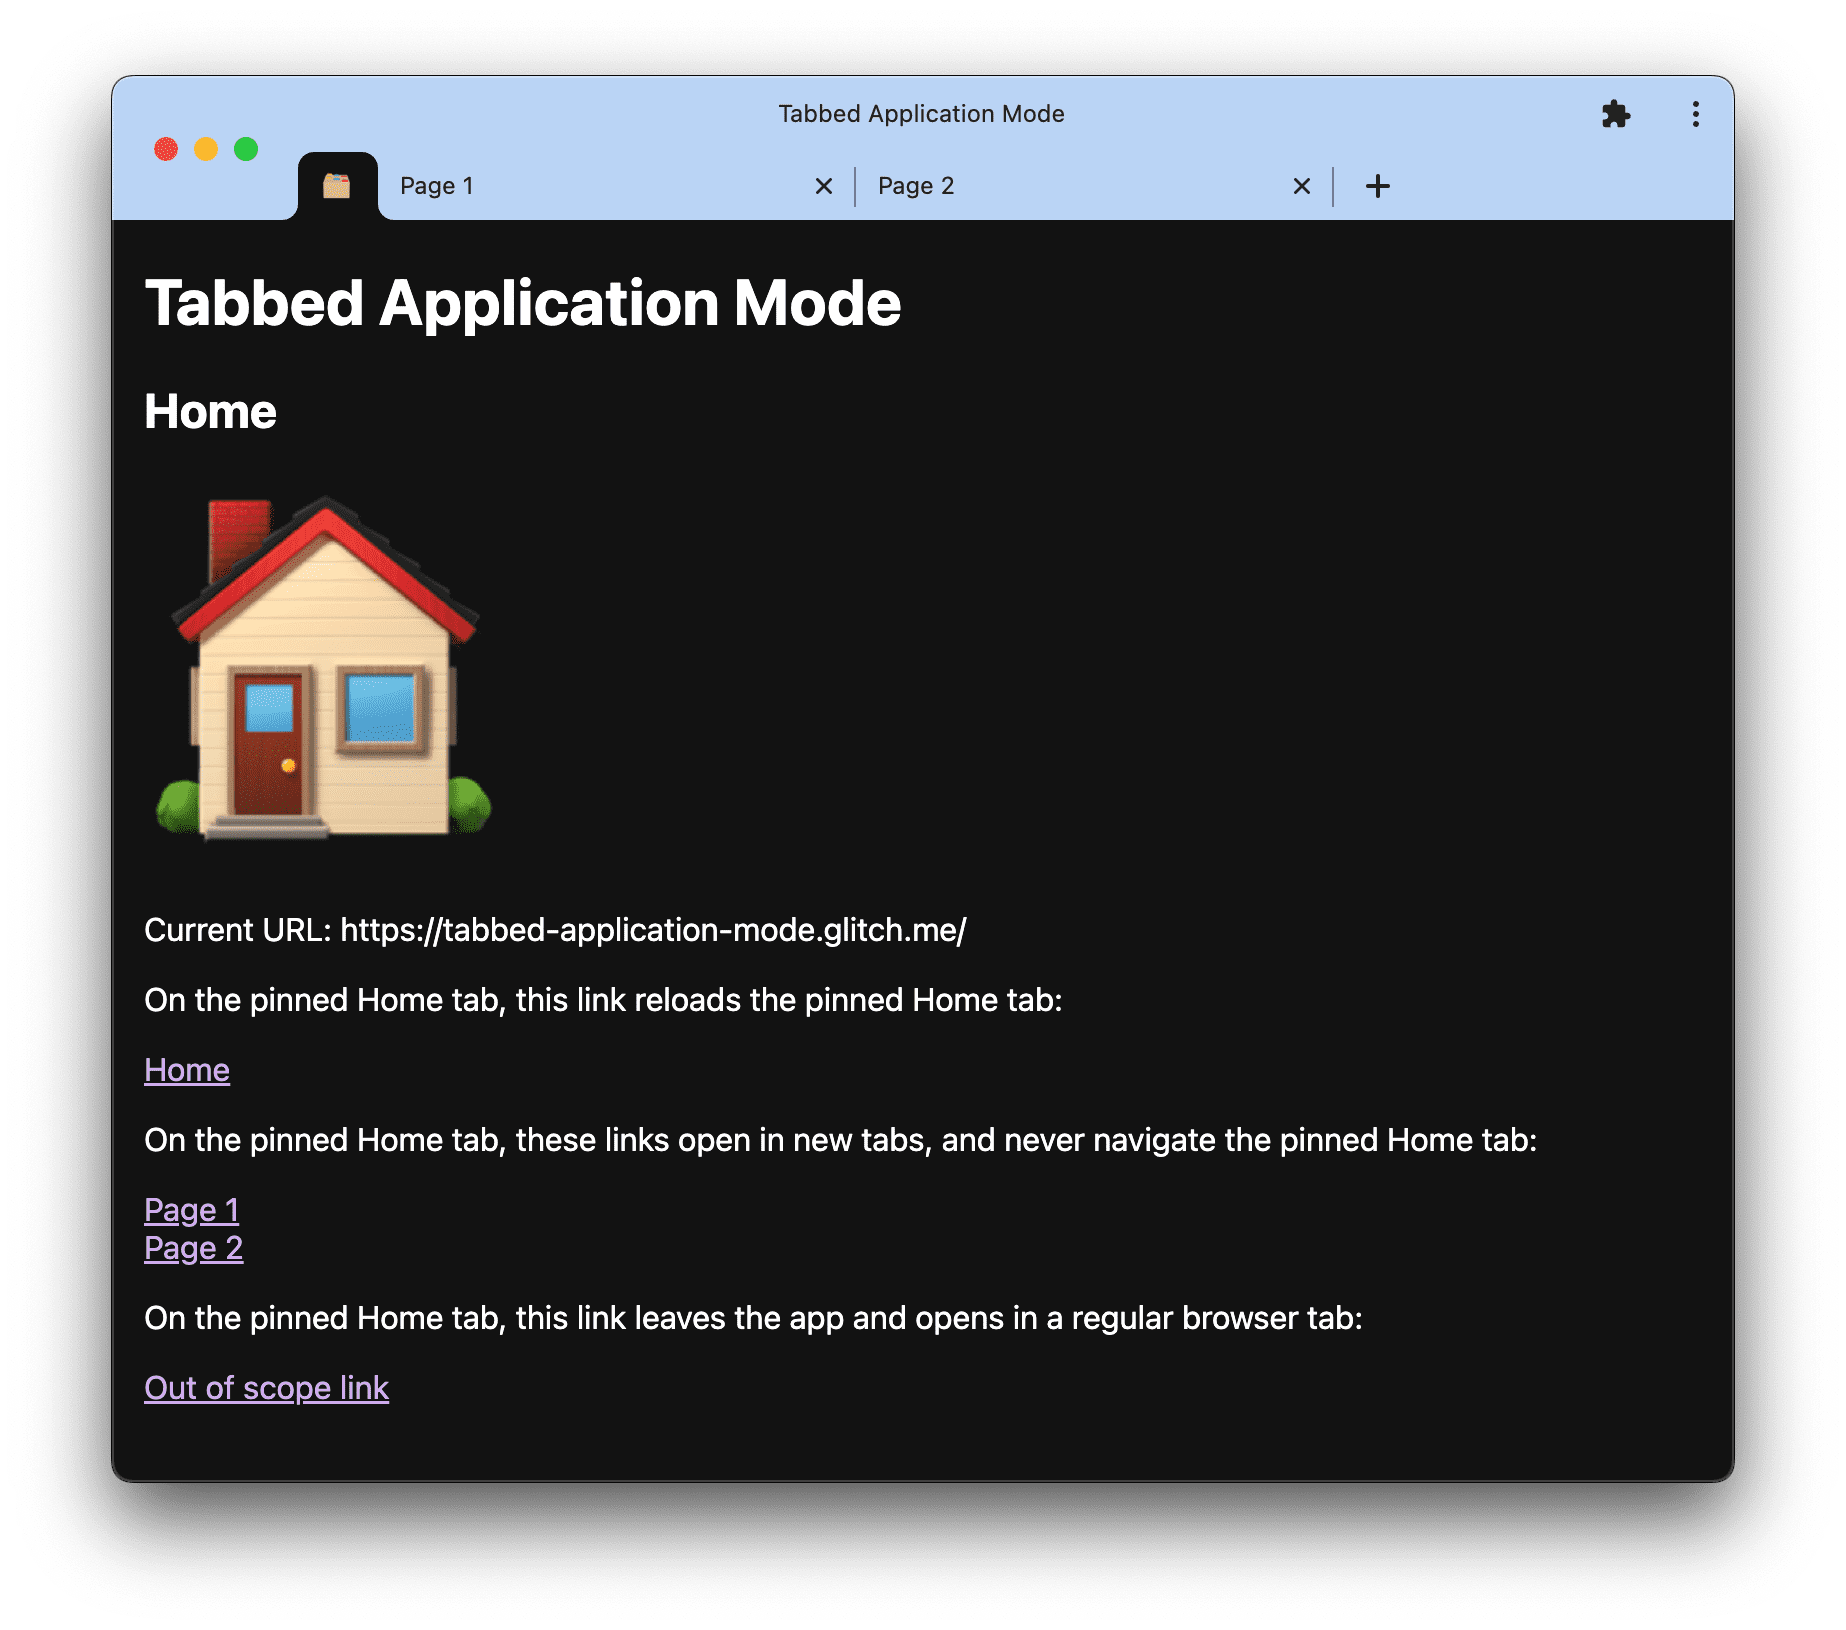Open the three-dot overflow menu
The image size is (1846, 1630).
pyautogui.click(x=1695, y=114)
